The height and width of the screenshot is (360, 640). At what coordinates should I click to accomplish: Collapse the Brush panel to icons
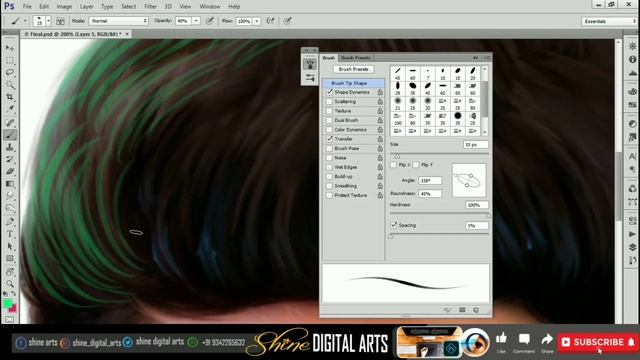click(476, 58)
